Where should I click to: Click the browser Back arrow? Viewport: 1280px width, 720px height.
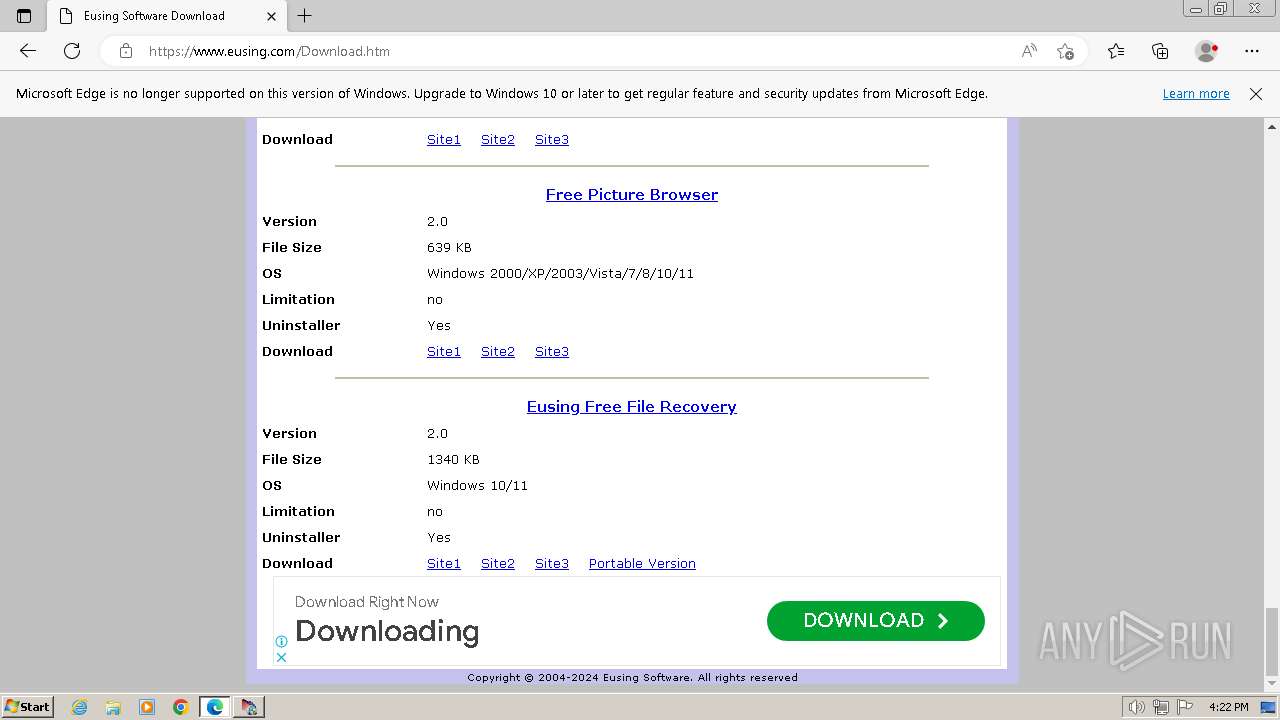[x=28, y=51]
